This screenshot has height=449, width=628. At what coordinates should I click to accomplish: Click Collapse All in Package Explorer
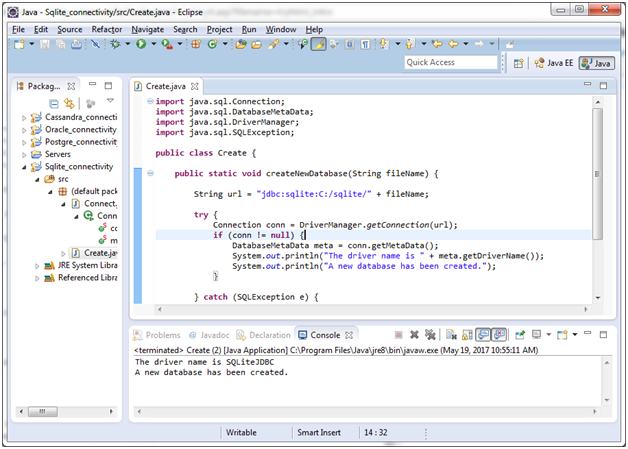click(54, 104)
